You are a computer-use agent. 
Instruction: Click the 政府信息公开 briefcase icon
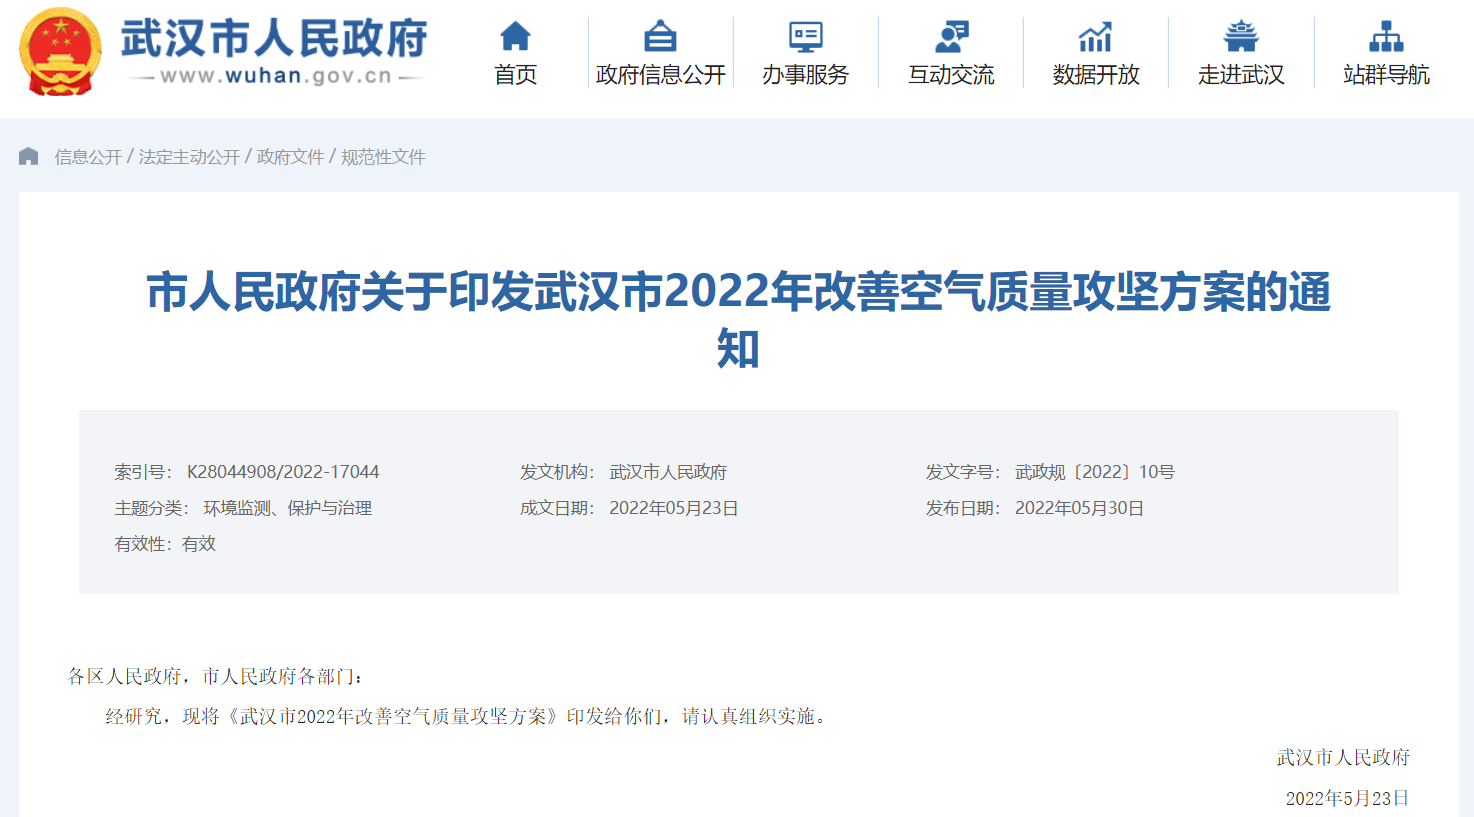click(660, 37)
